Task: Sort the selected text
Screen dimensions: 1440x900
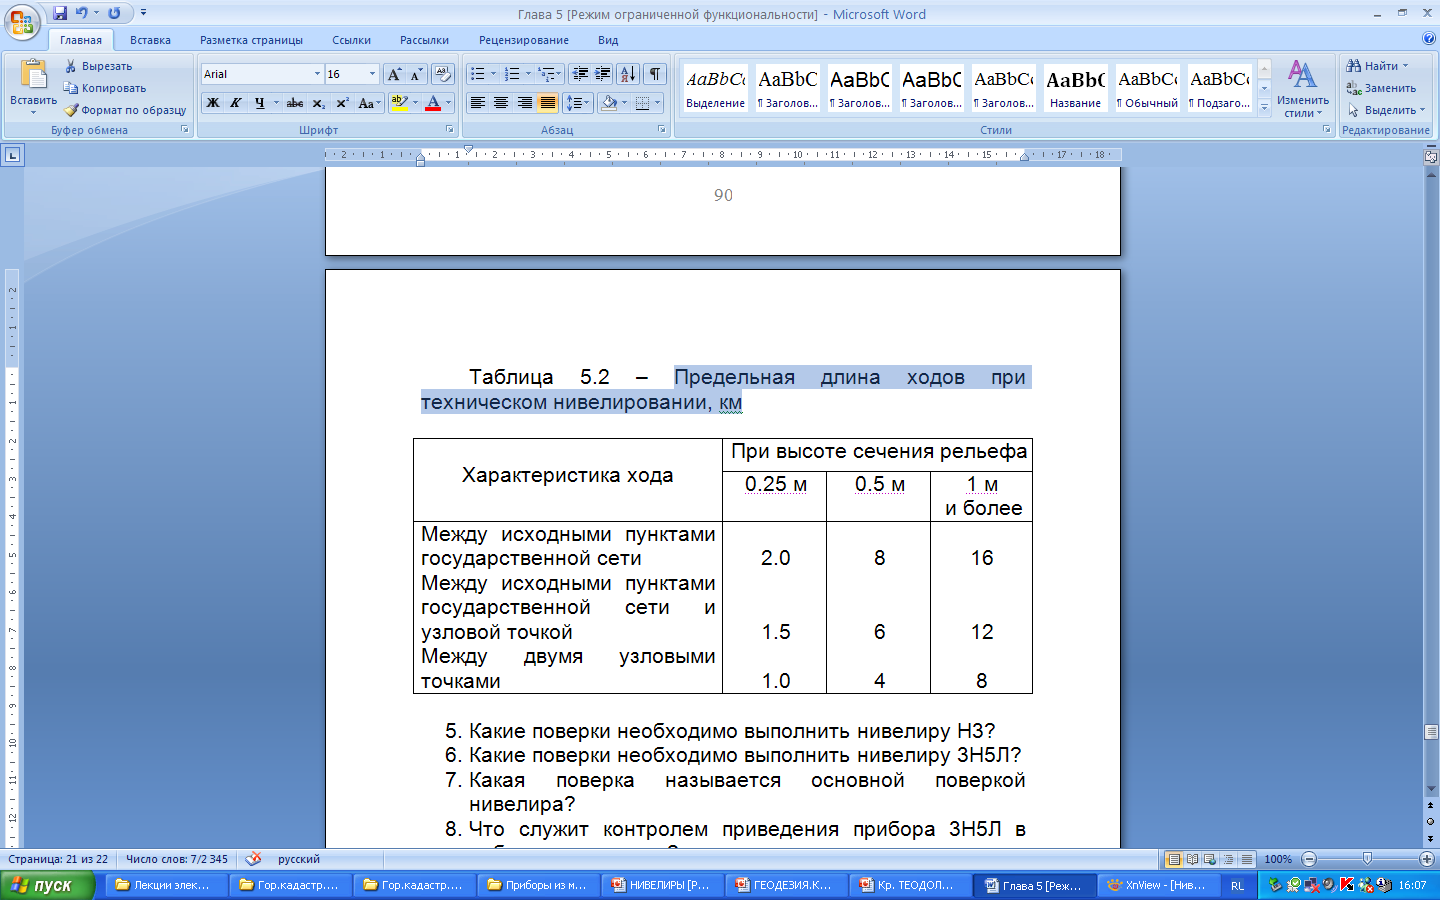Action: pyautogui.click(x=627, y=74)
